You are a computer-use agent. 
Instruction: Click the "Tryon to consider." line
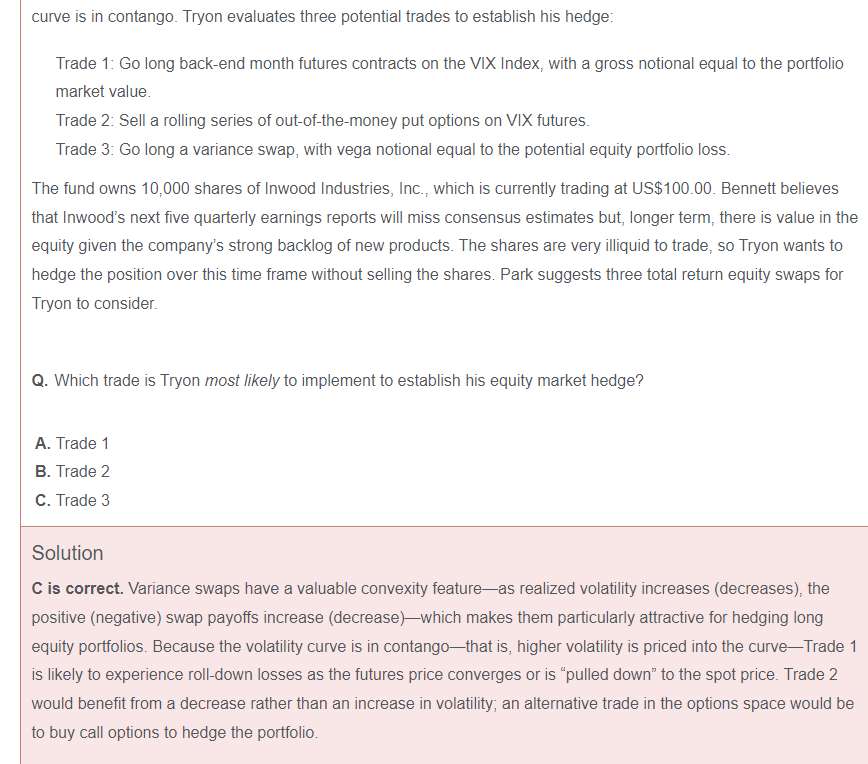click(x=94, y=303)
